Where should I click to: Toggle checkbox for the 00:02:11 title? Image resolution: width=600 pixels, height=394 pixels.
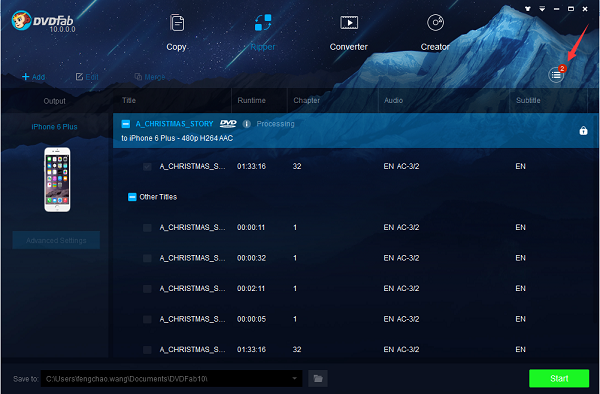click(147, 288)
